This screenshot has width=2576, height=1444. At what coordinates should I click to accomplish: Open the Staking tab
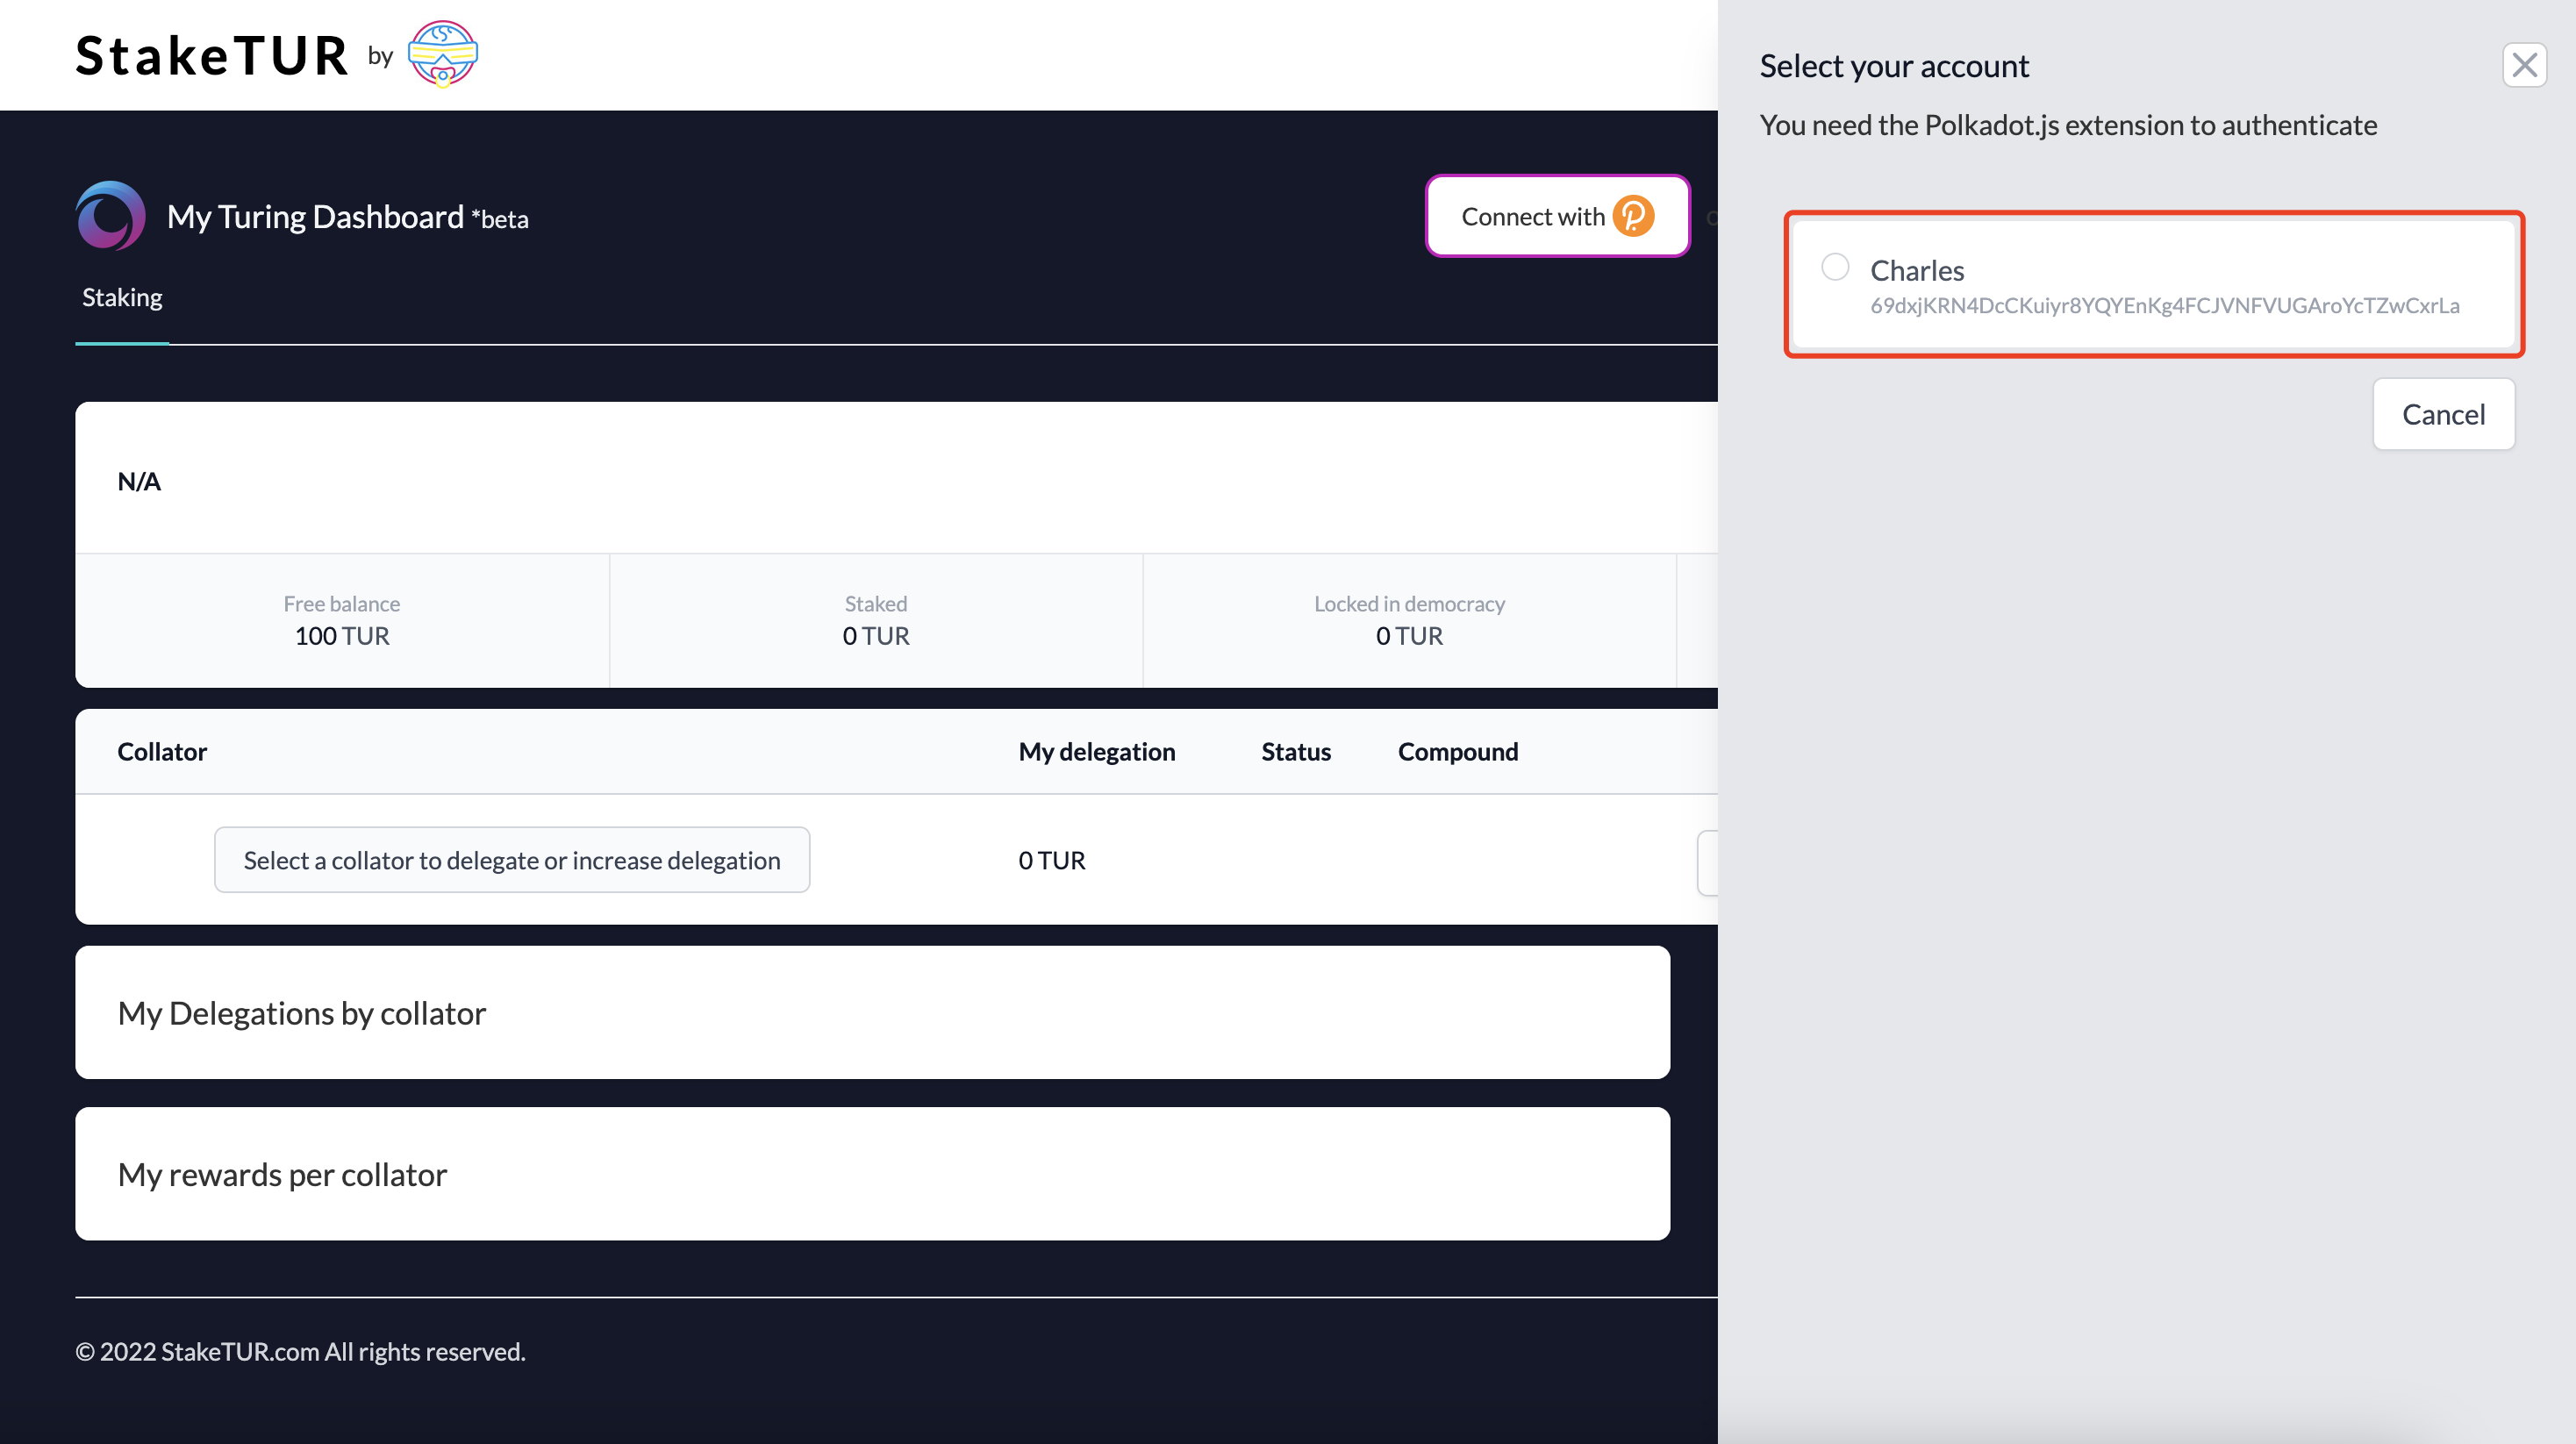[122, 297]
